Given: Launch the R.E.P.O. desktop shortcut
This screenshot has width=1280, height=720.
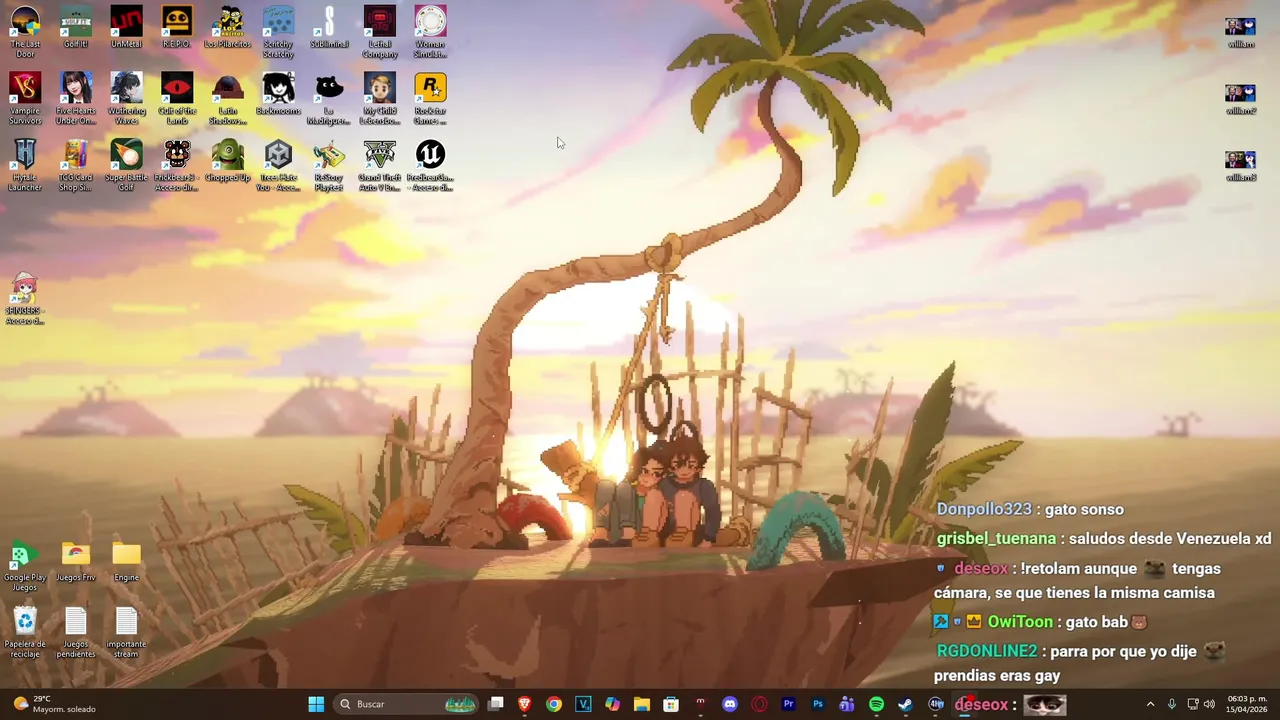Looking at the screenshot, I should pyautogui.click(x=177, y=28).
